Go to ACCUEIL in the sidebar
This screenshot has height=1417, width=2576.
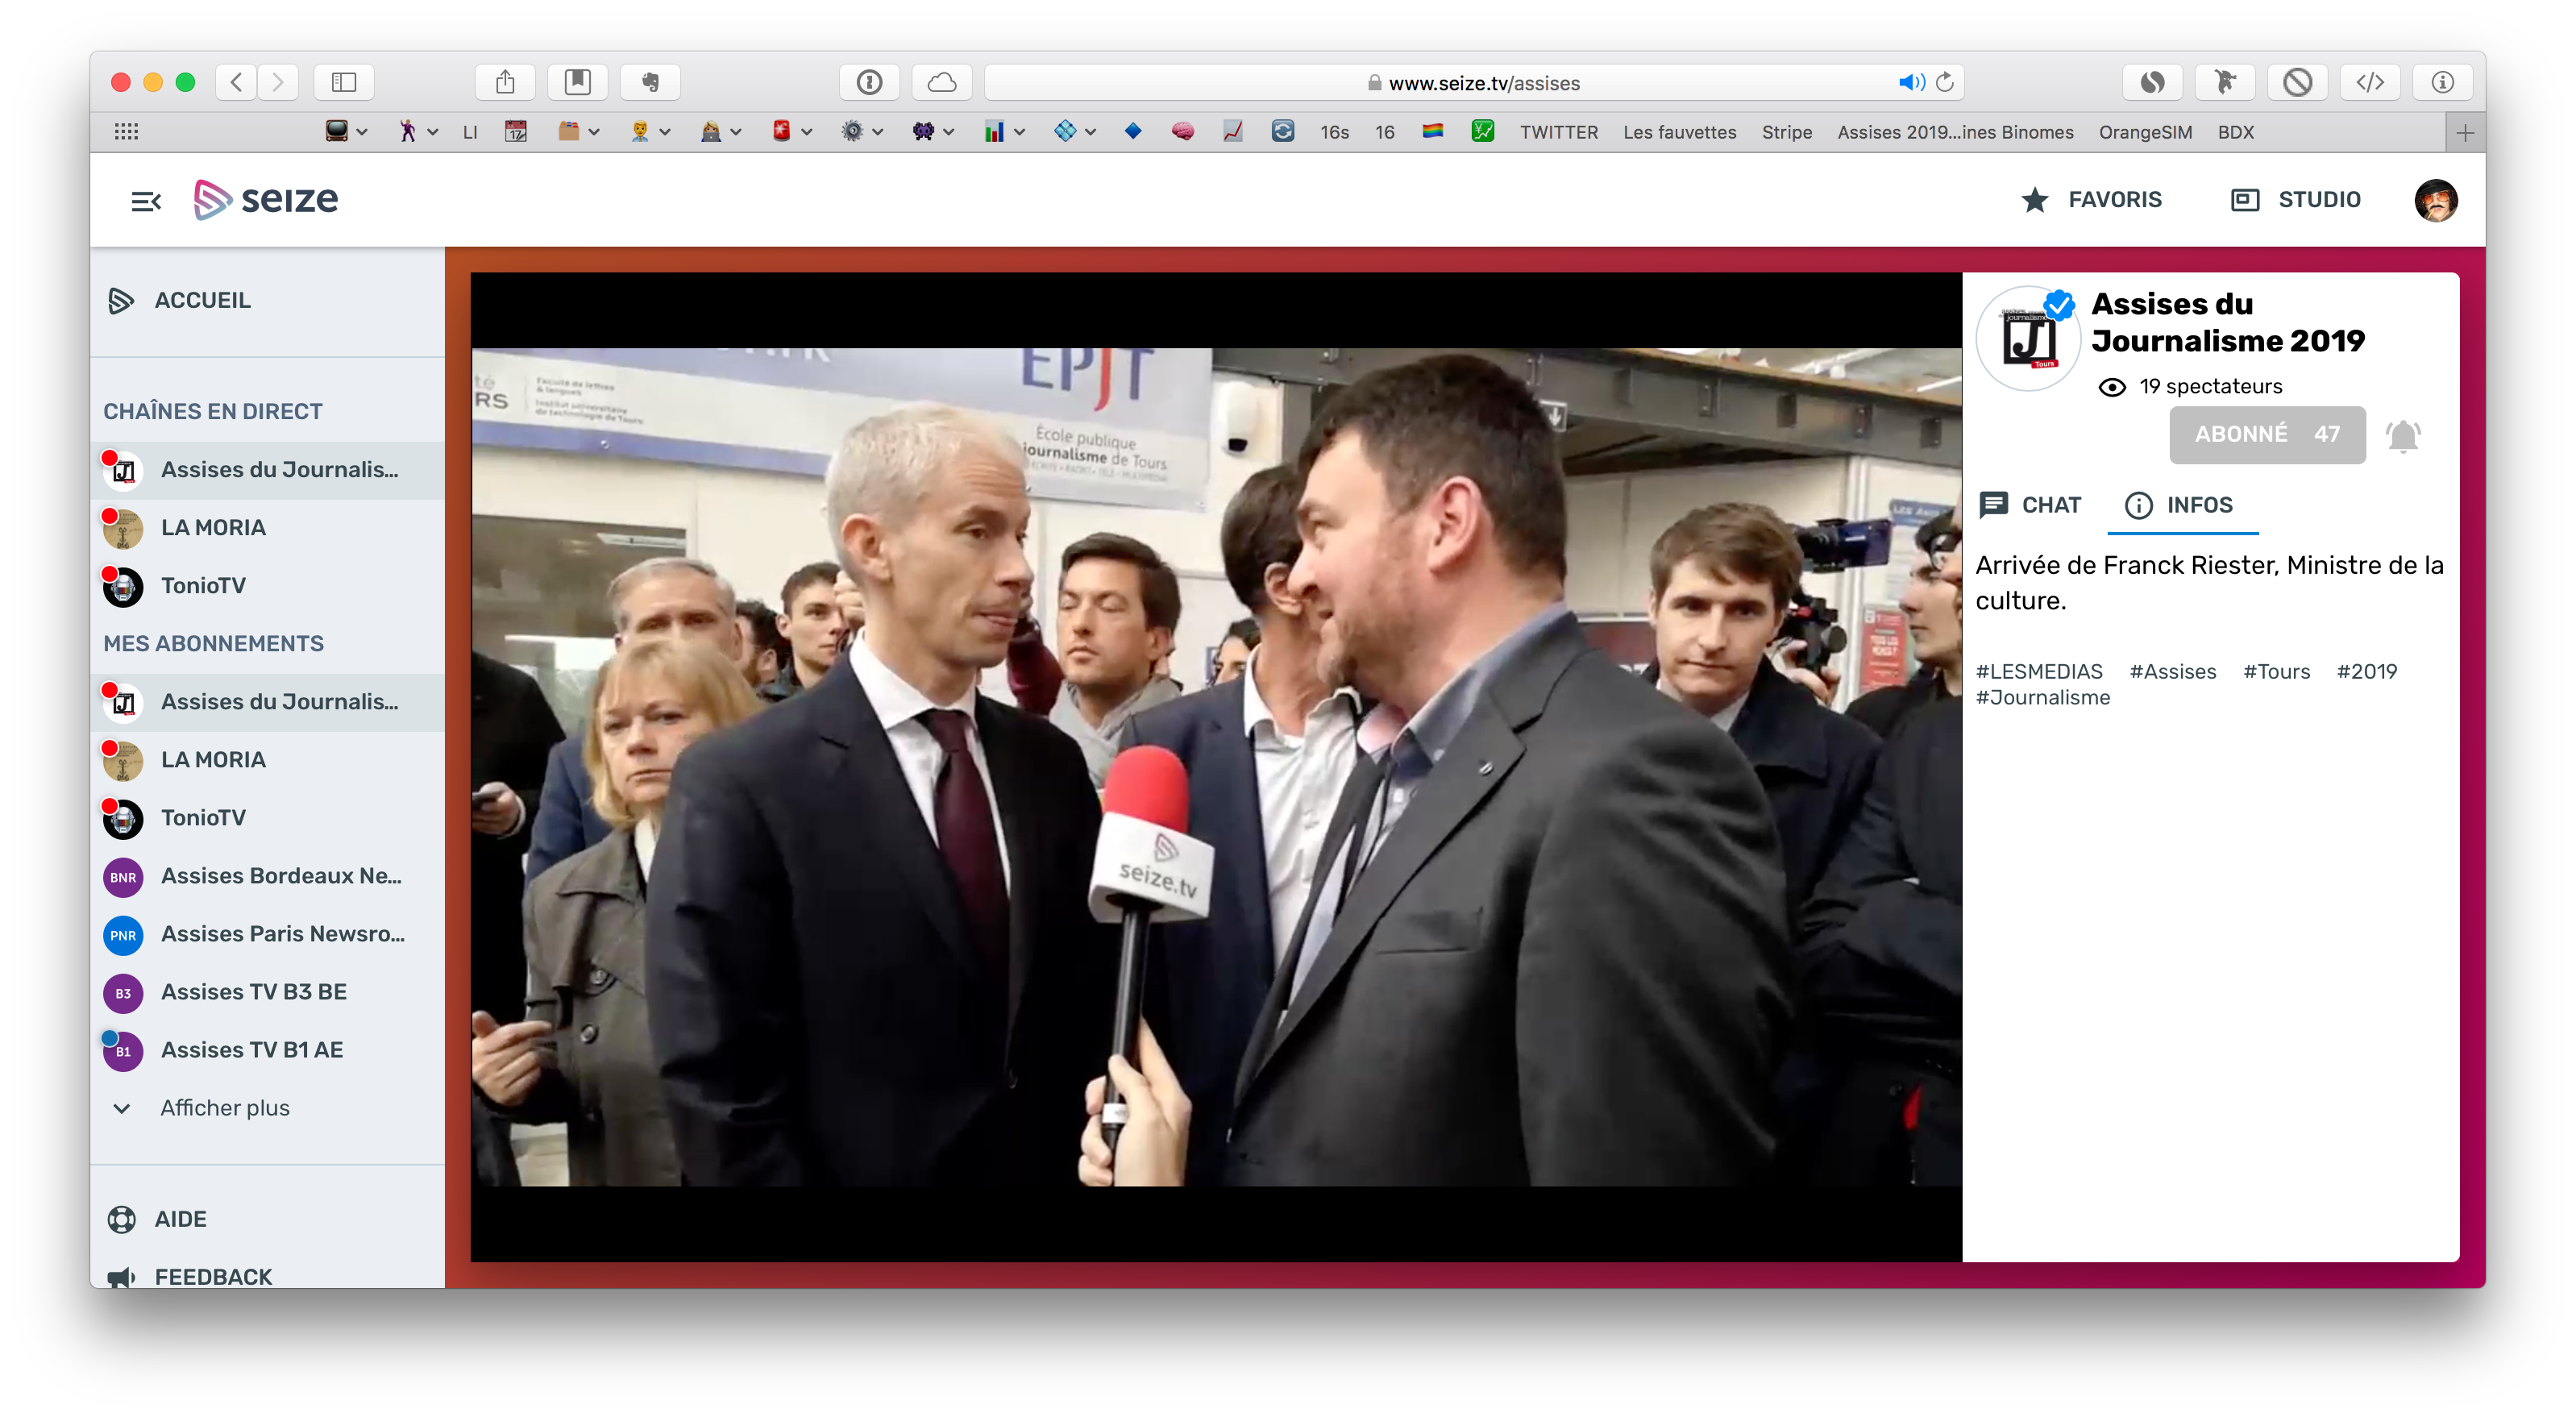coord(202,300)
